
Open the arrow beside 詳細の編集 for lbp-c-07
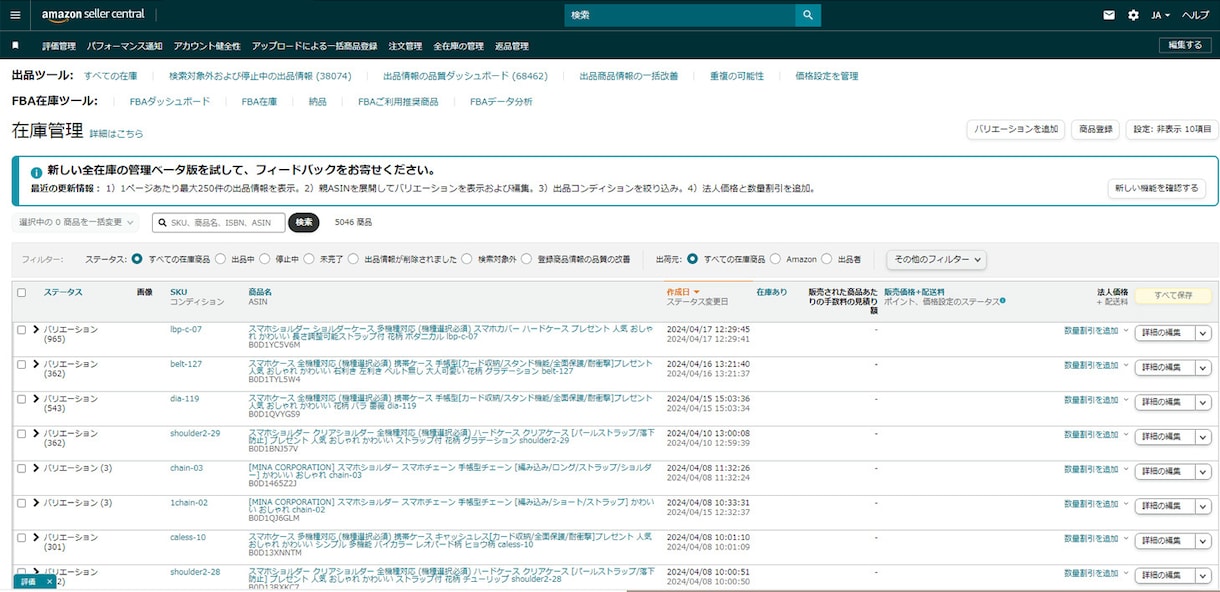(1204, 333)
